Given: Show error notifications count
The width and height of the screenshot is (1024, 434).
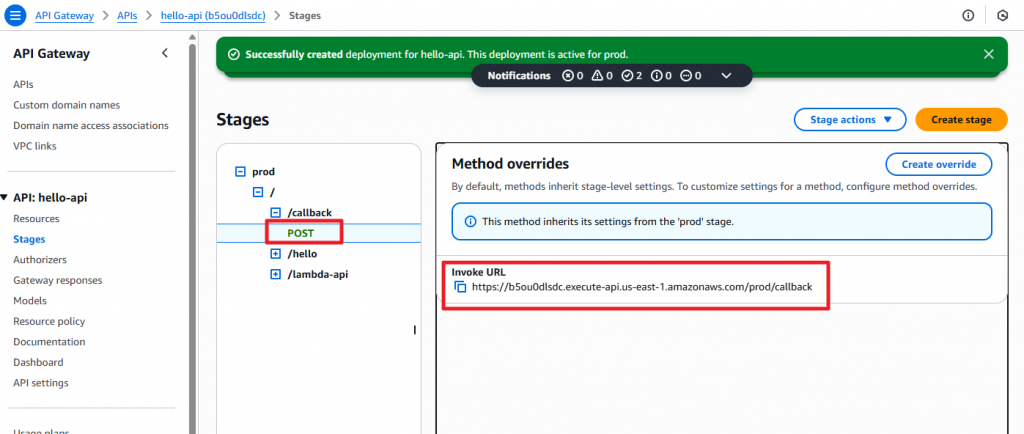Looking at the screenshot, I should pos(573,76).
